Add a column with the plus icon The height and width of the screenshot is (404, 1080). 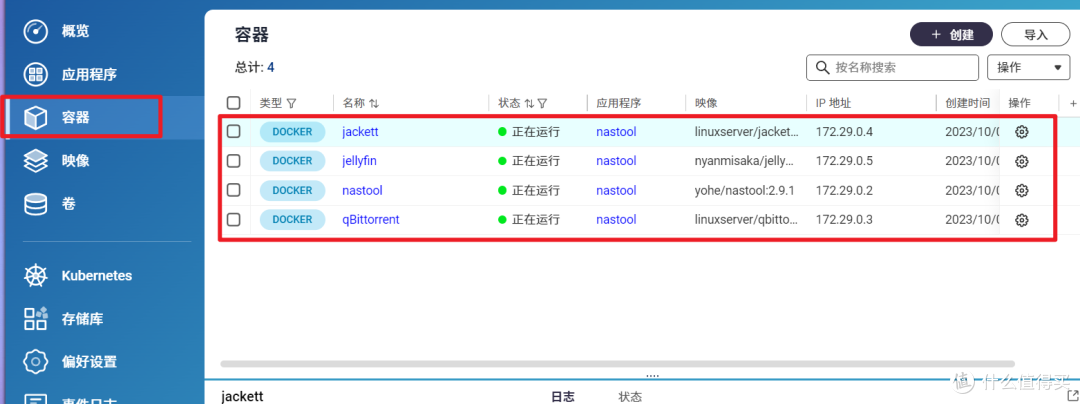pyautogui.click(x=1072, y=103)
